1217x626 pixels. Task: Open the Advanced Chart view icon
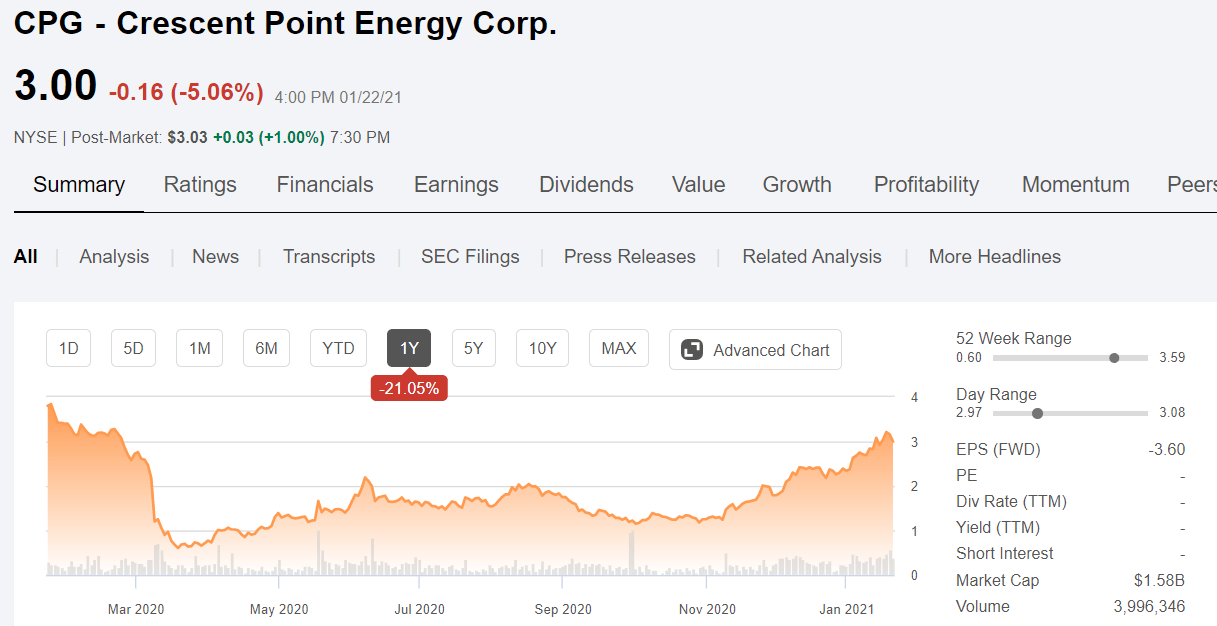point(755,349)
